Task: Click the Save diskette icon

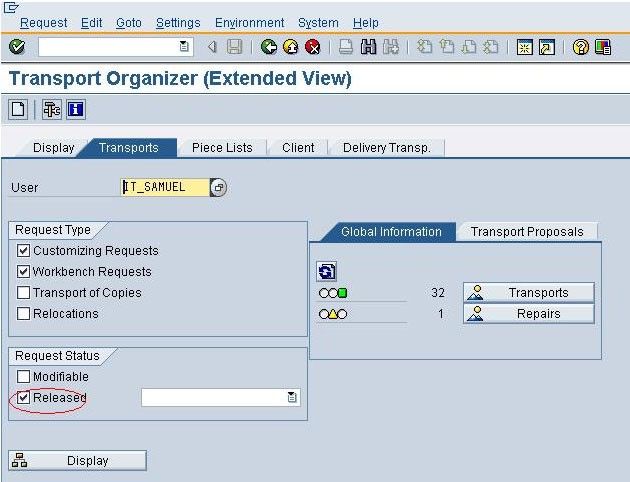Action: point(235,47)
